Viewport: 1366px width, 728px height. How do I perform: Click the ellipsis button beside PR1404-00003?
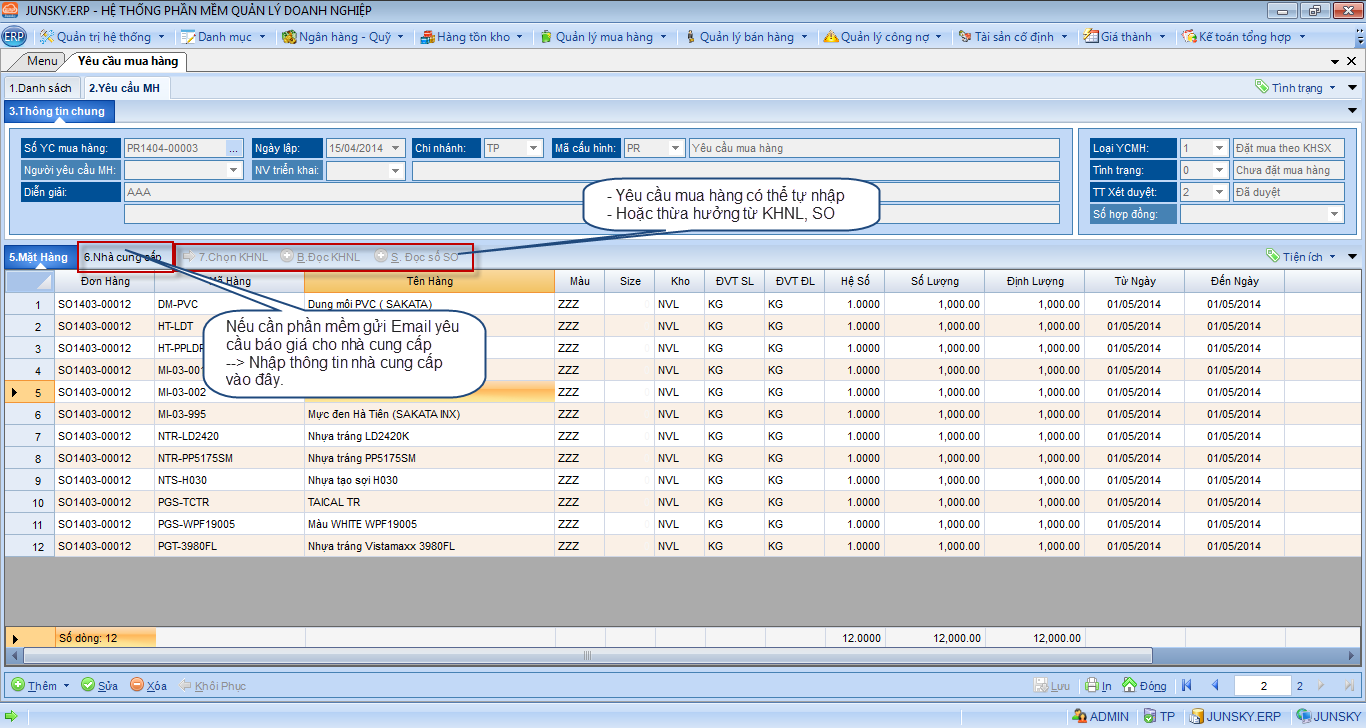234,148
